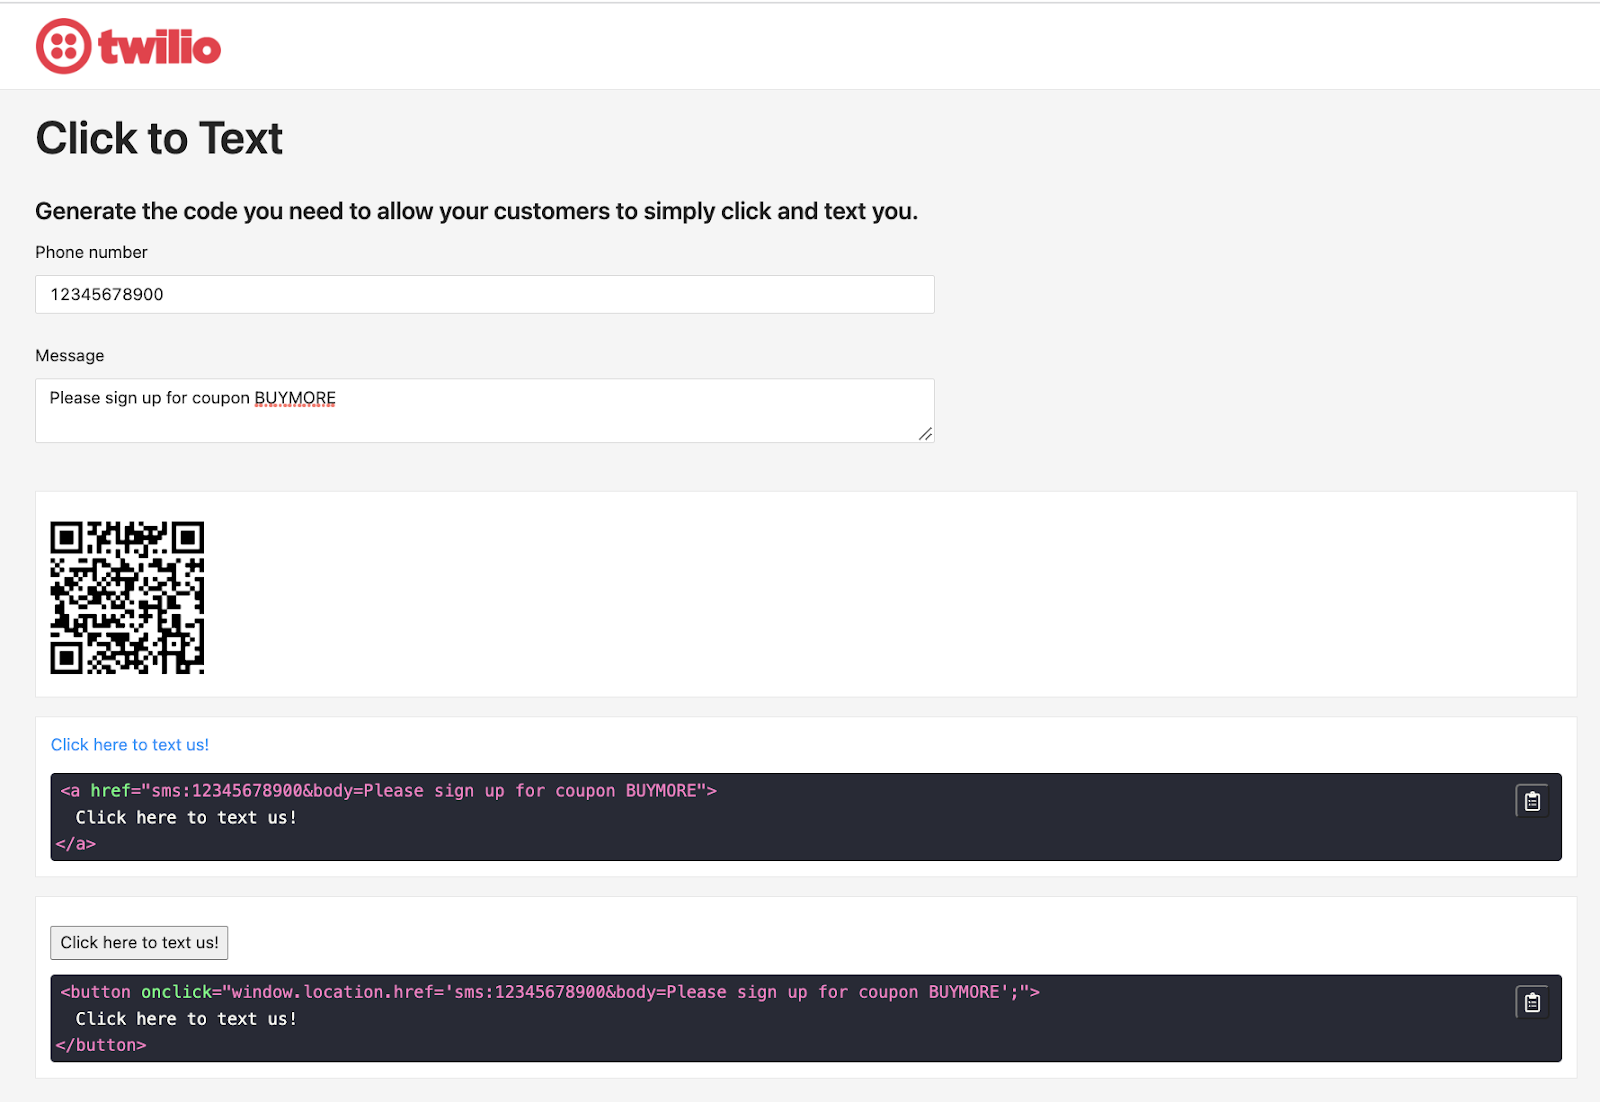Click the button onclick code line
1600x1102 pixels.
pyautogui.click(x=550, y=992)
